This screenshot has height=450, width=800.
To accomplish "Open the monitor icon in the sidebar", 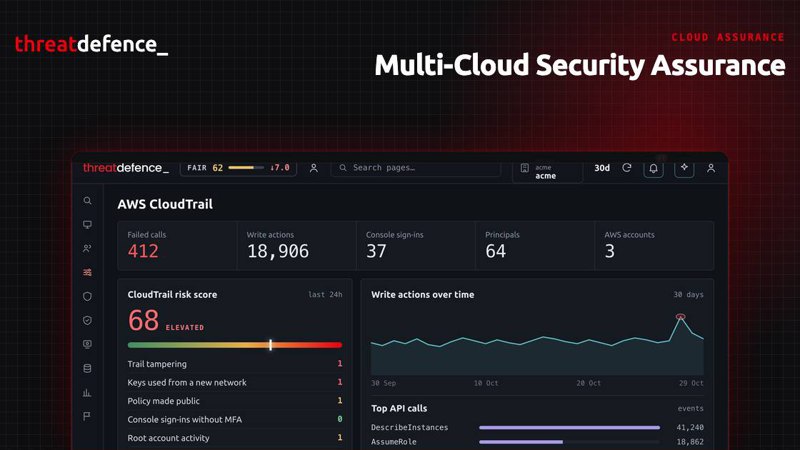I will (x=87, y=224).
